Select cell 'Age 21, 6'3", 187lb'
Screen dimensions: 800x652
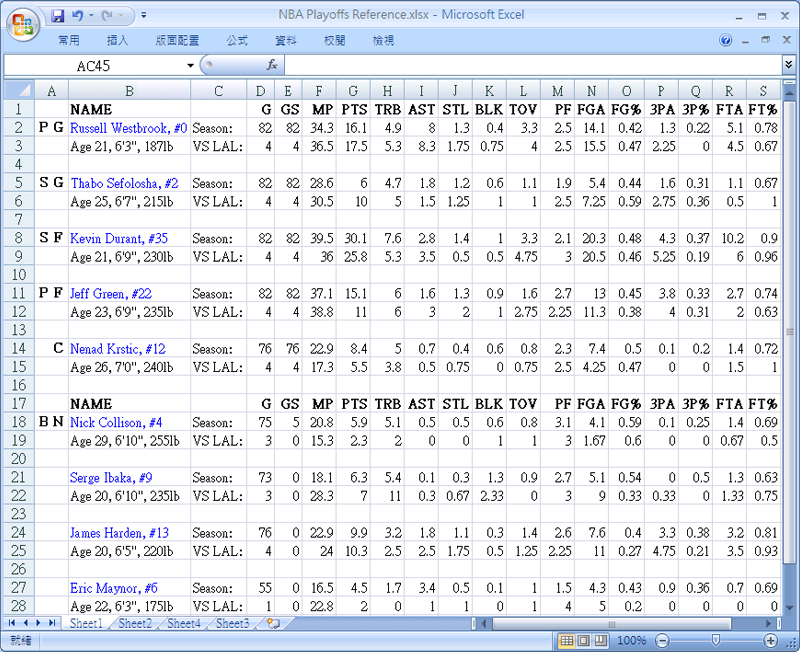130,146
